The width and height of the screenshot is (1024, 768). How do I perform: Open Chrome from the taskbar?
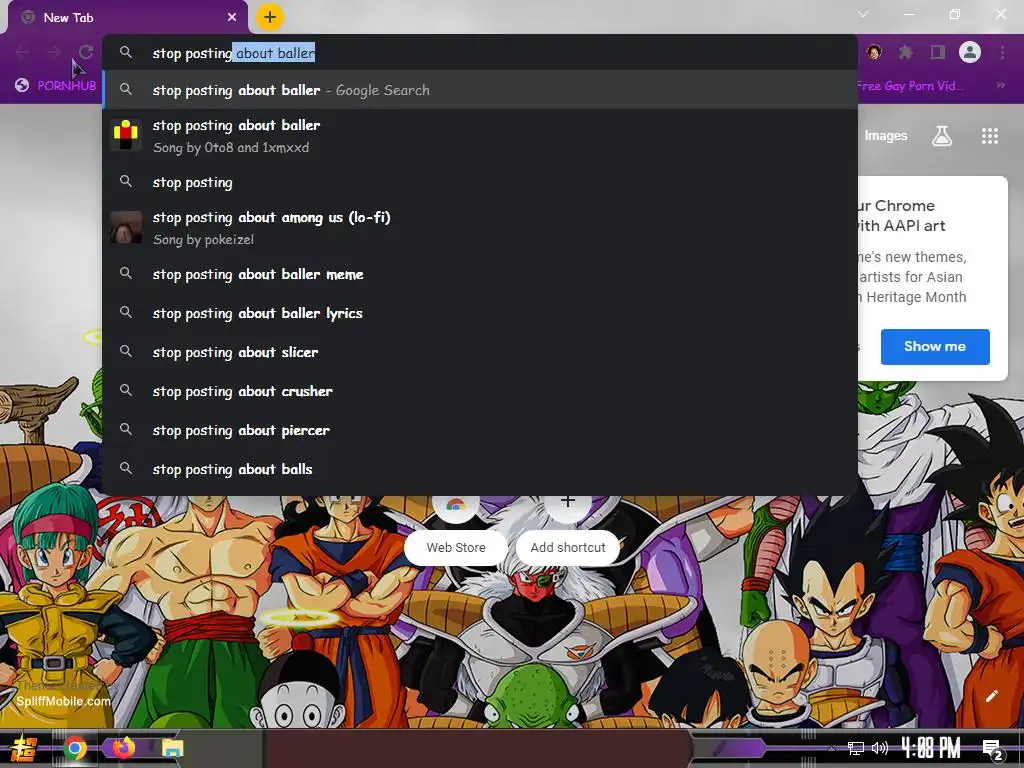75,748
